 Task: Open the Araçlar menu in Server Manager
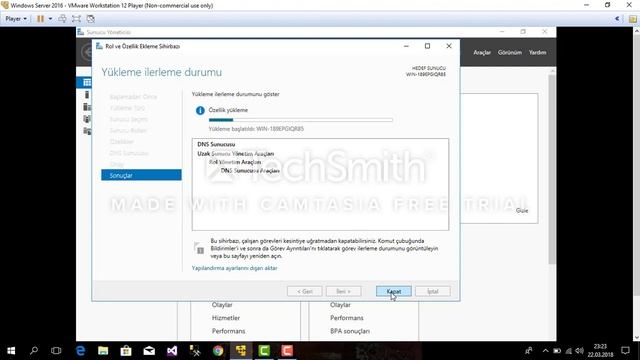tap(482, 53)
